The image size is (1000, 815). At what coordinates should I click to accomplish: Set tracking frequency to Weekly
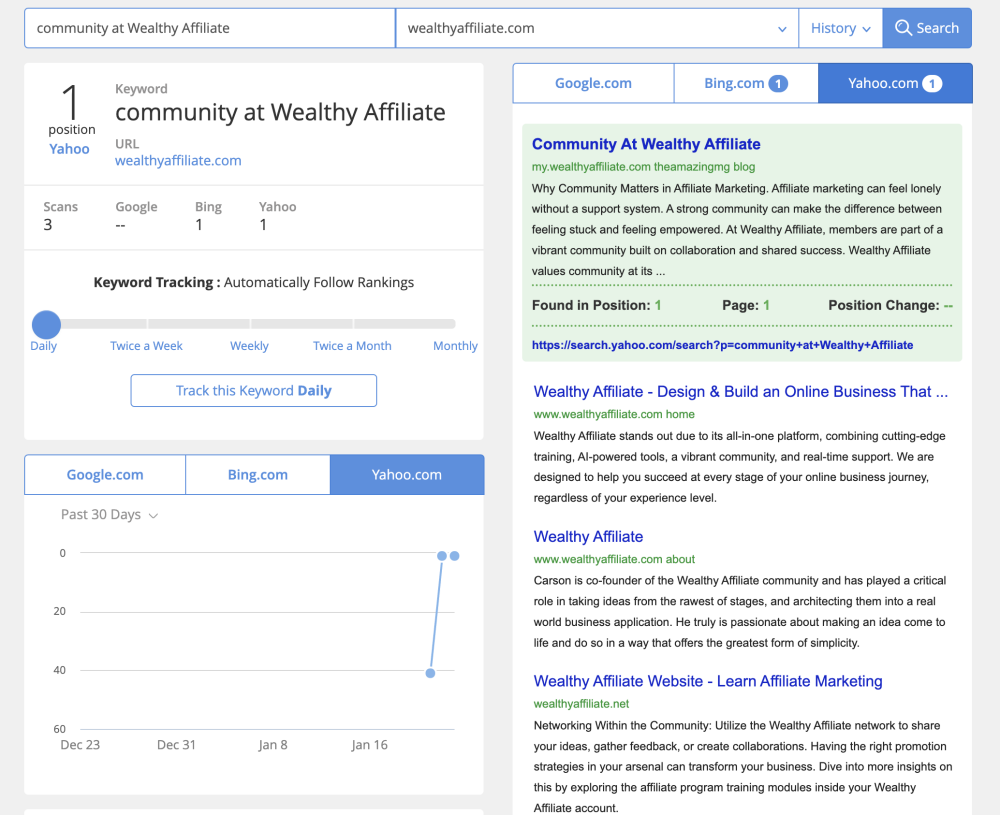point(249,346)
